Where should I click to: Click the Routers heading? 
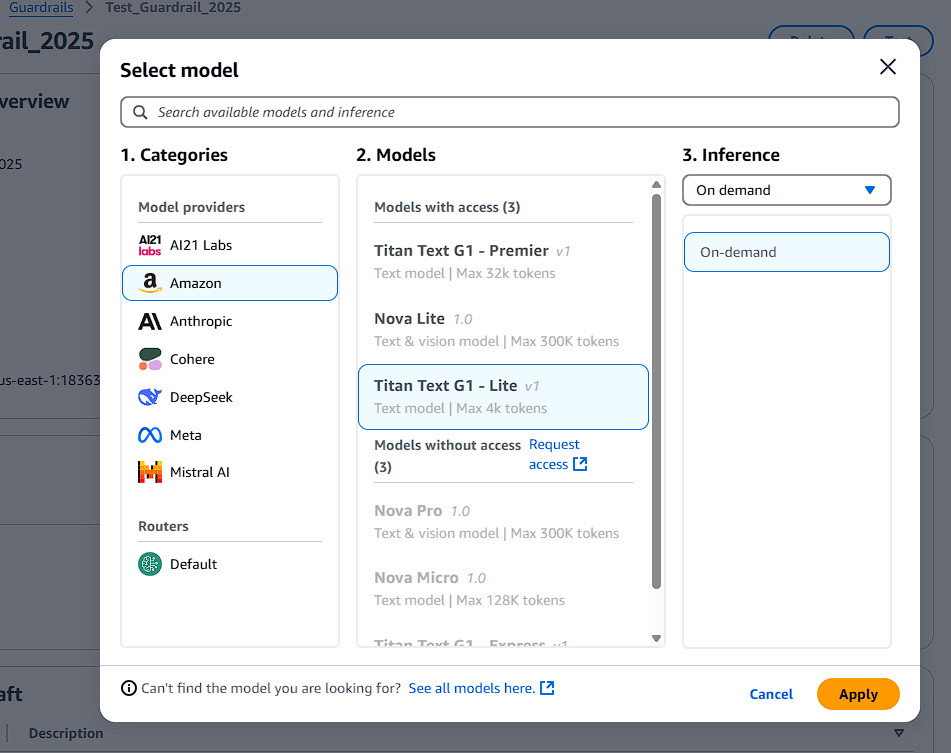pyautogui.click(x=163, y=526)
